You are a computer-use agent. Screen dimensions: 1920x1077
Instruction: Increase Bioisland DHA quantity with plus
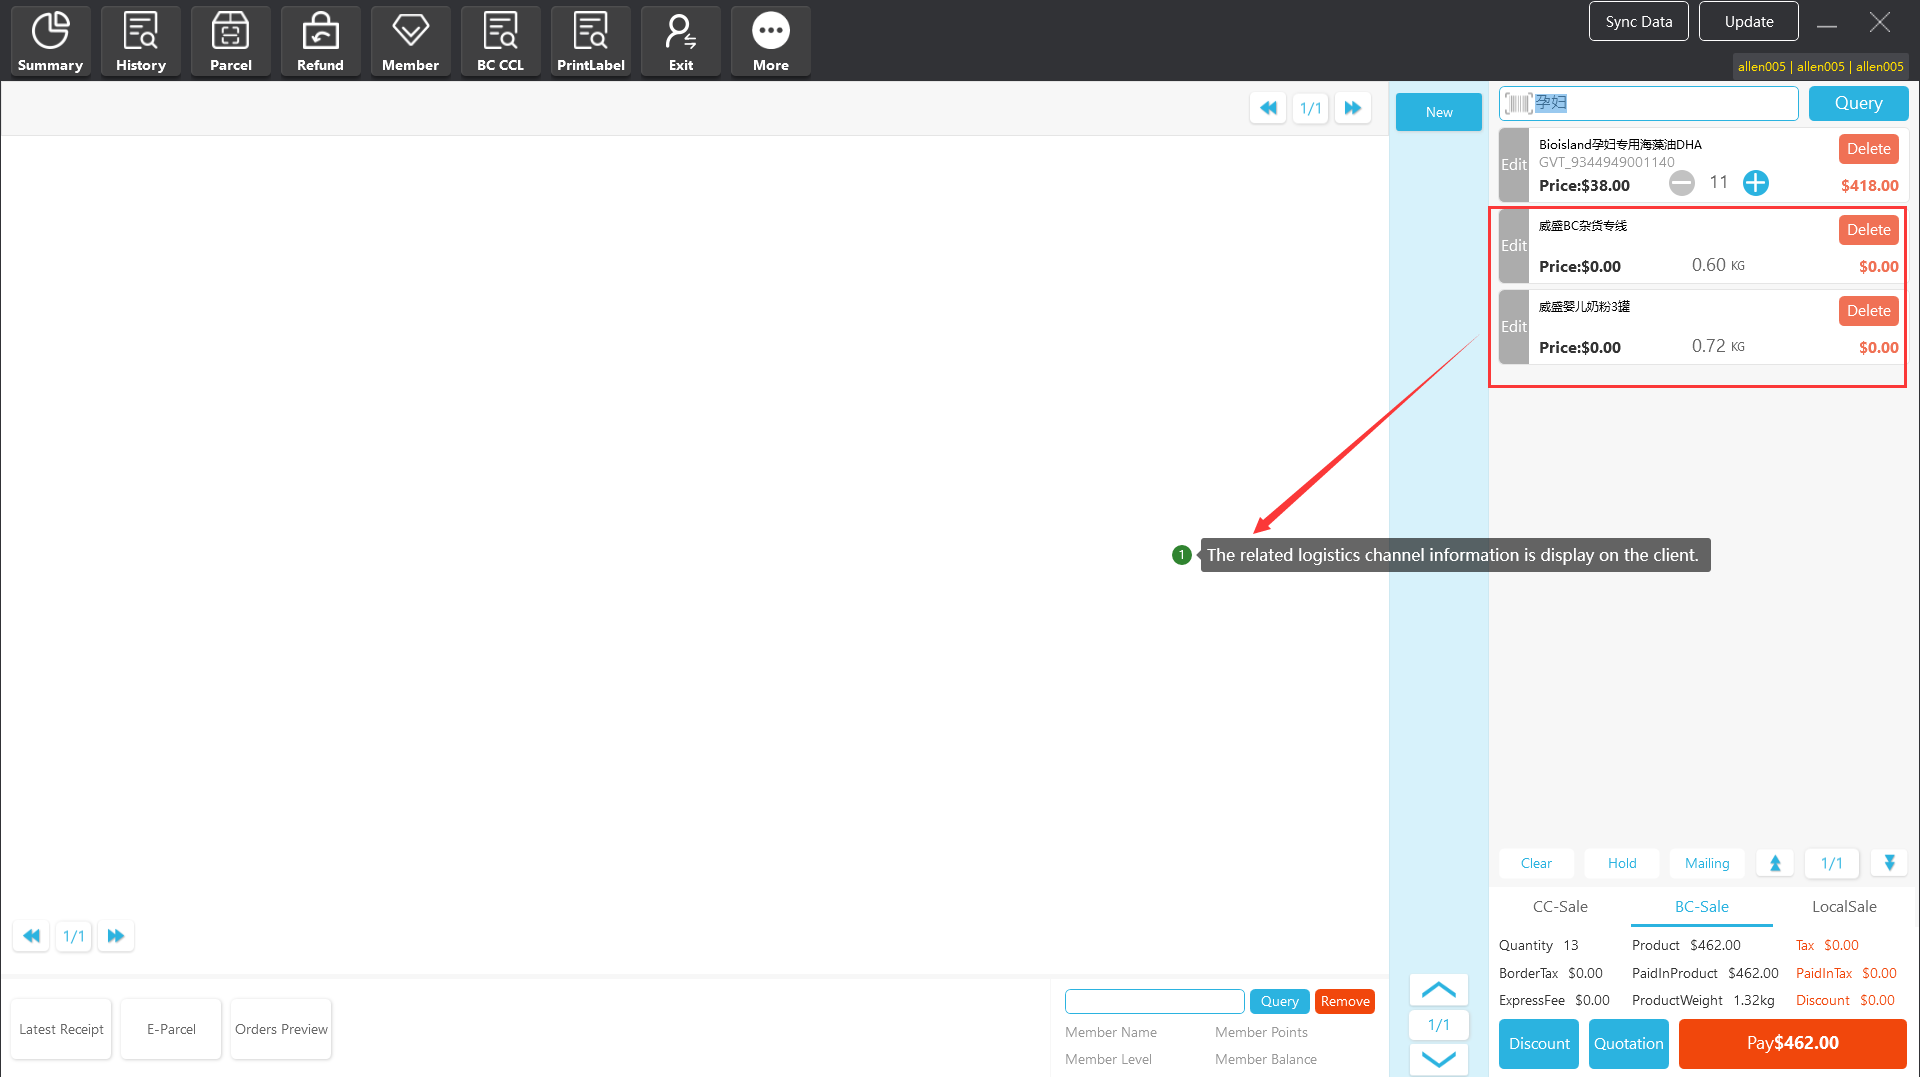[1755, 183]
